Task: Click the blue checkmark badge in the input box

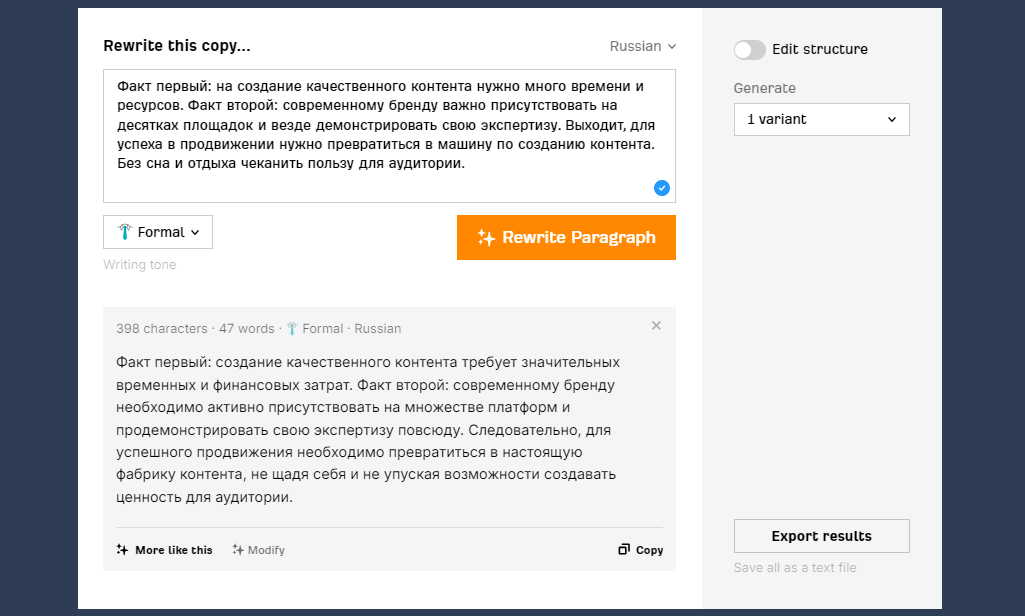Action: coord(661,188)
